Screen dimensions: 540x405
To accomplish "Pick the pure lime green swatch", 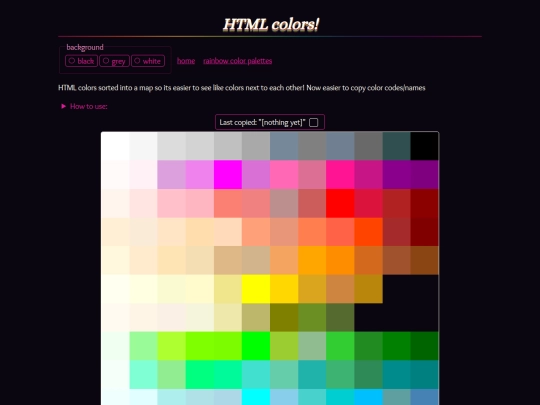I will click(256, 346).
